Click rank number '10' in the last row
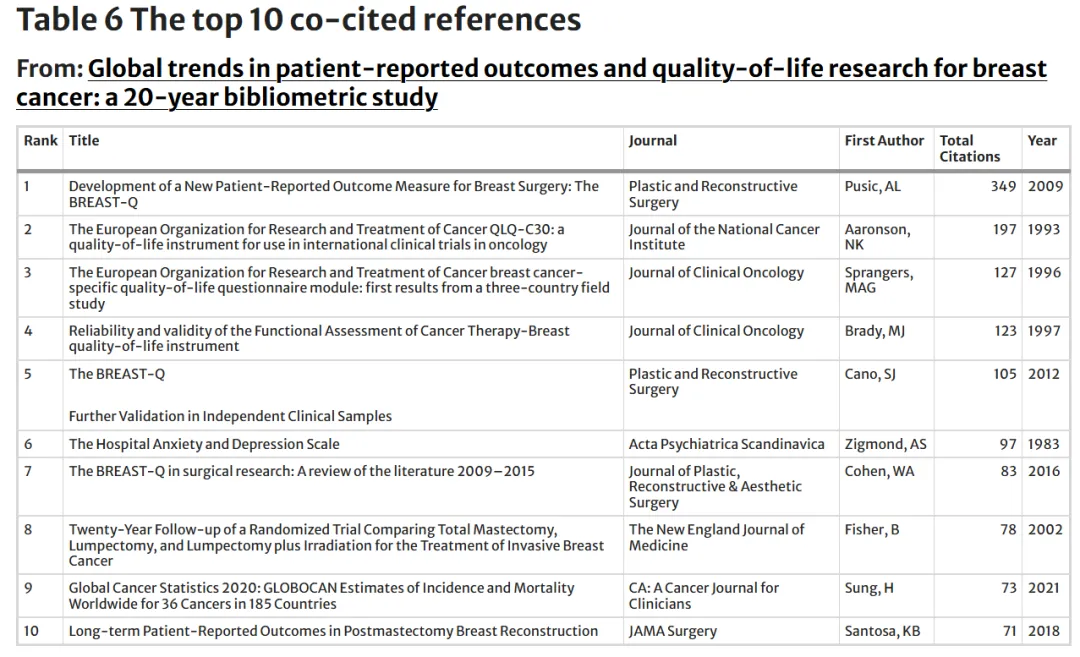The image size is (1080, 657). tap(31, 631)
